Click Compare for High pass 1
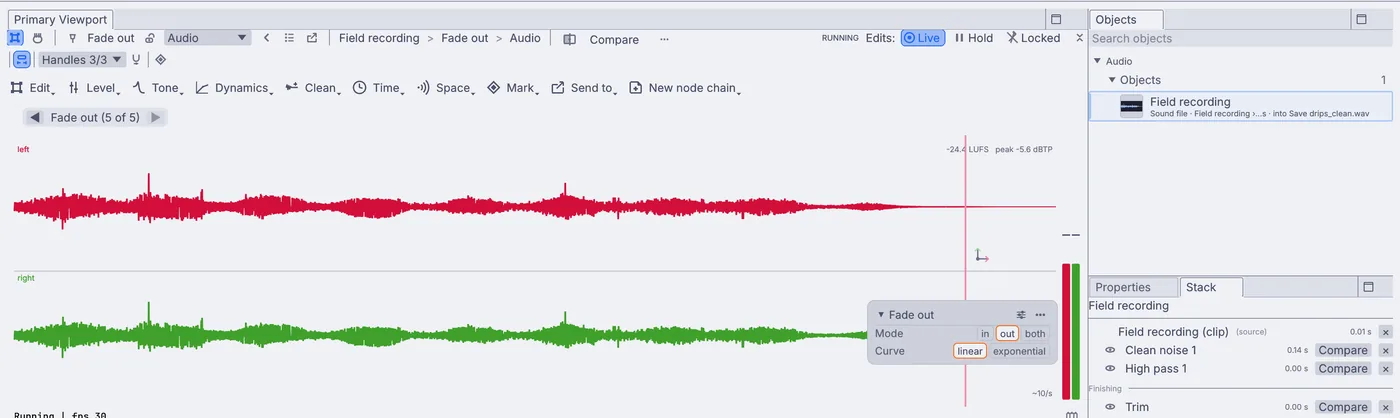Image resolution: width=1400 pixels, height=418 pixels. click(x=1343, y=369)
